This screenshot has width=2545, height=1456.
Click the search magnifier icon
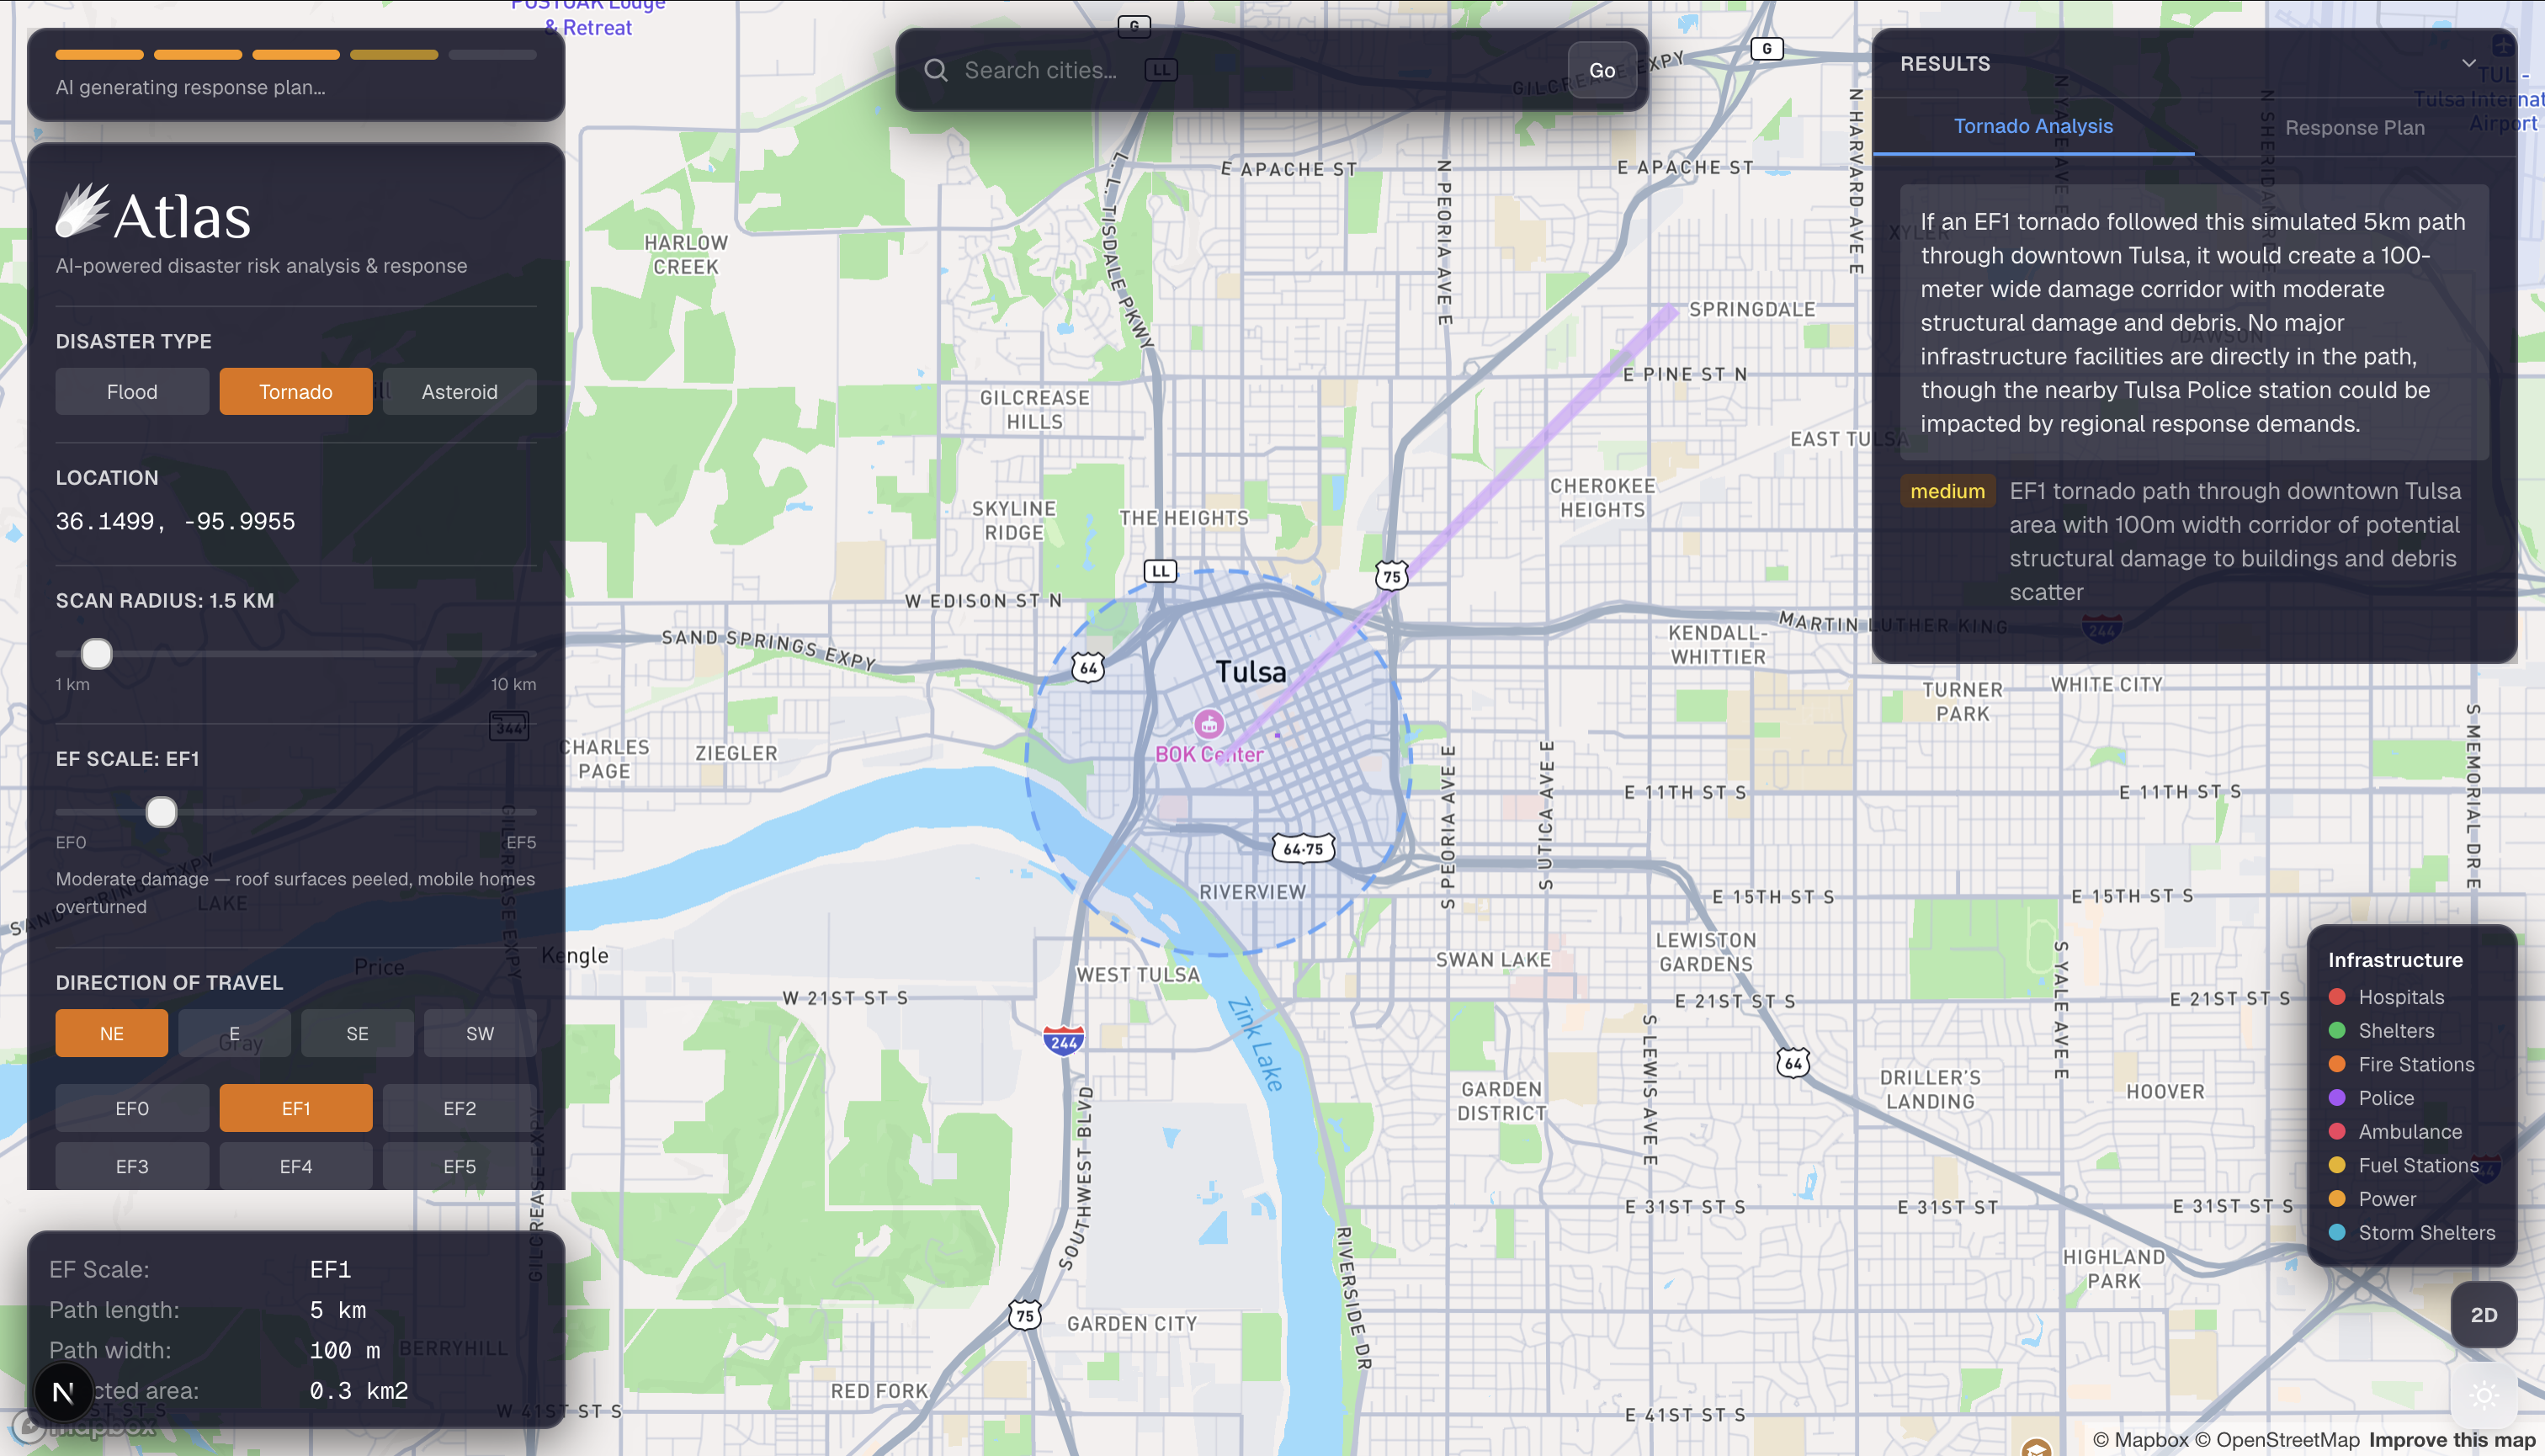935,70
